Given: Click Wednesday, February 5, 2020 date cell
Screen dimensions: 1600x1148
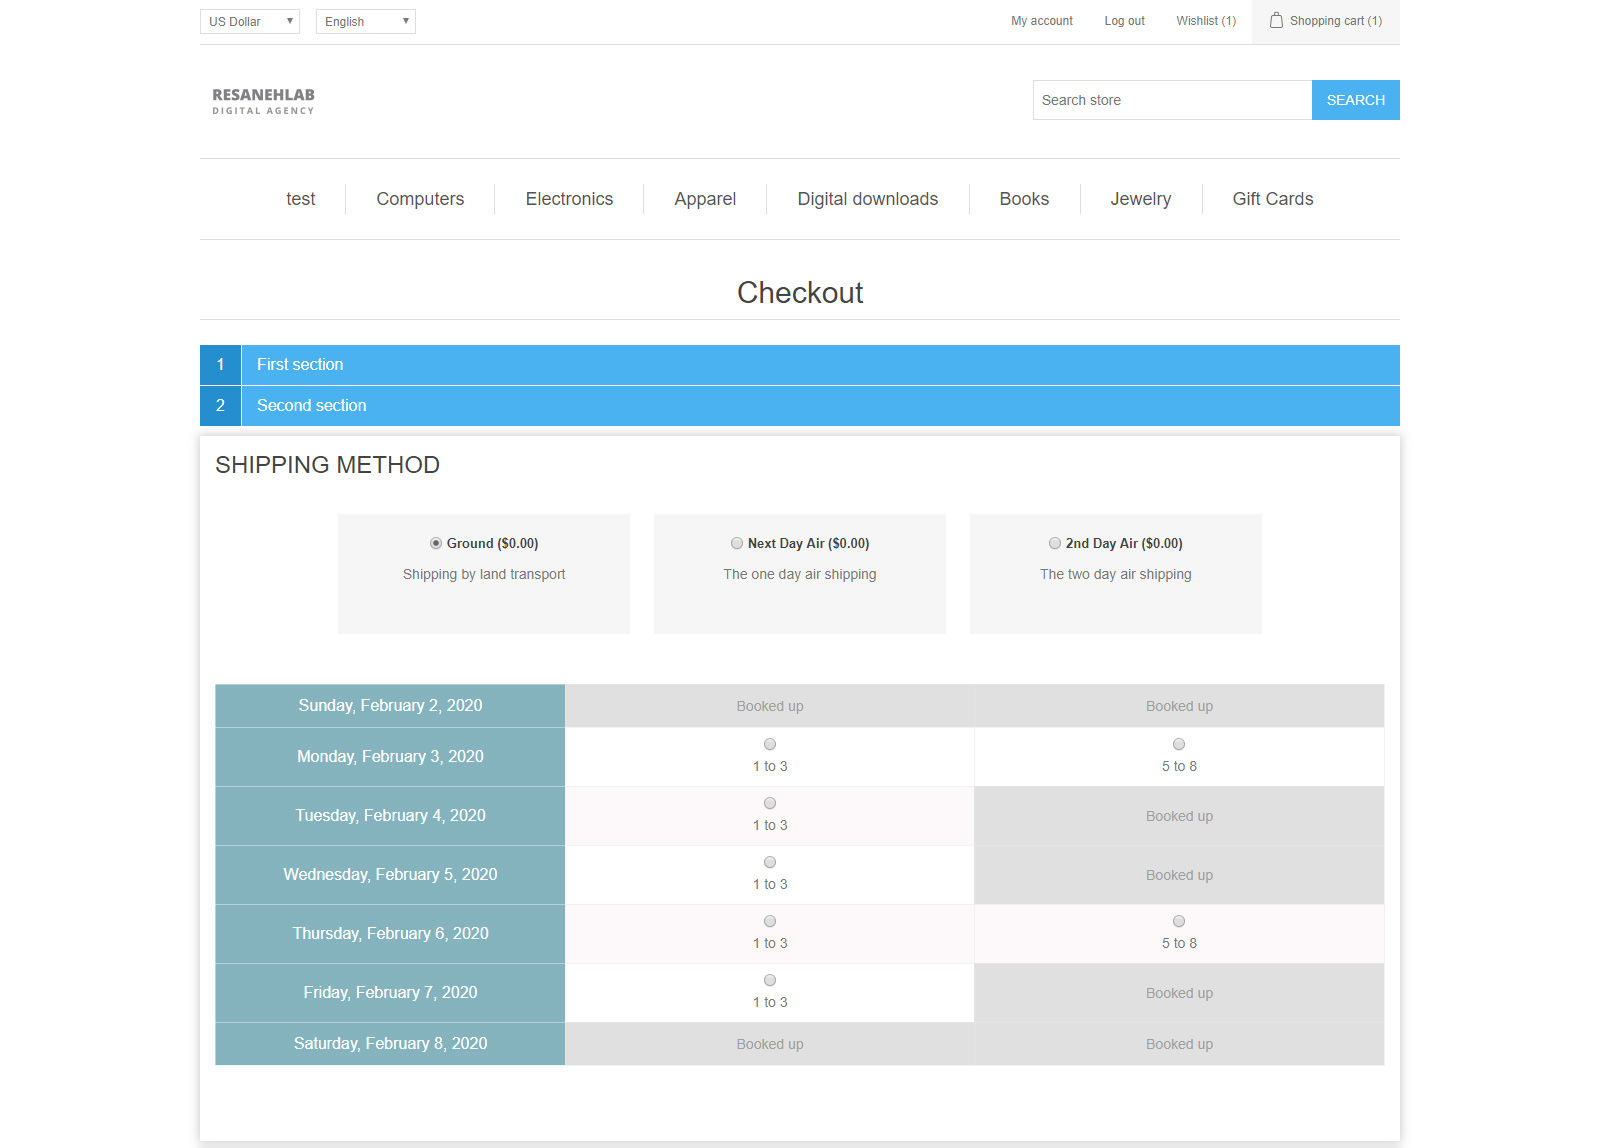Looking at the screenshot, I should coord(390,875).
